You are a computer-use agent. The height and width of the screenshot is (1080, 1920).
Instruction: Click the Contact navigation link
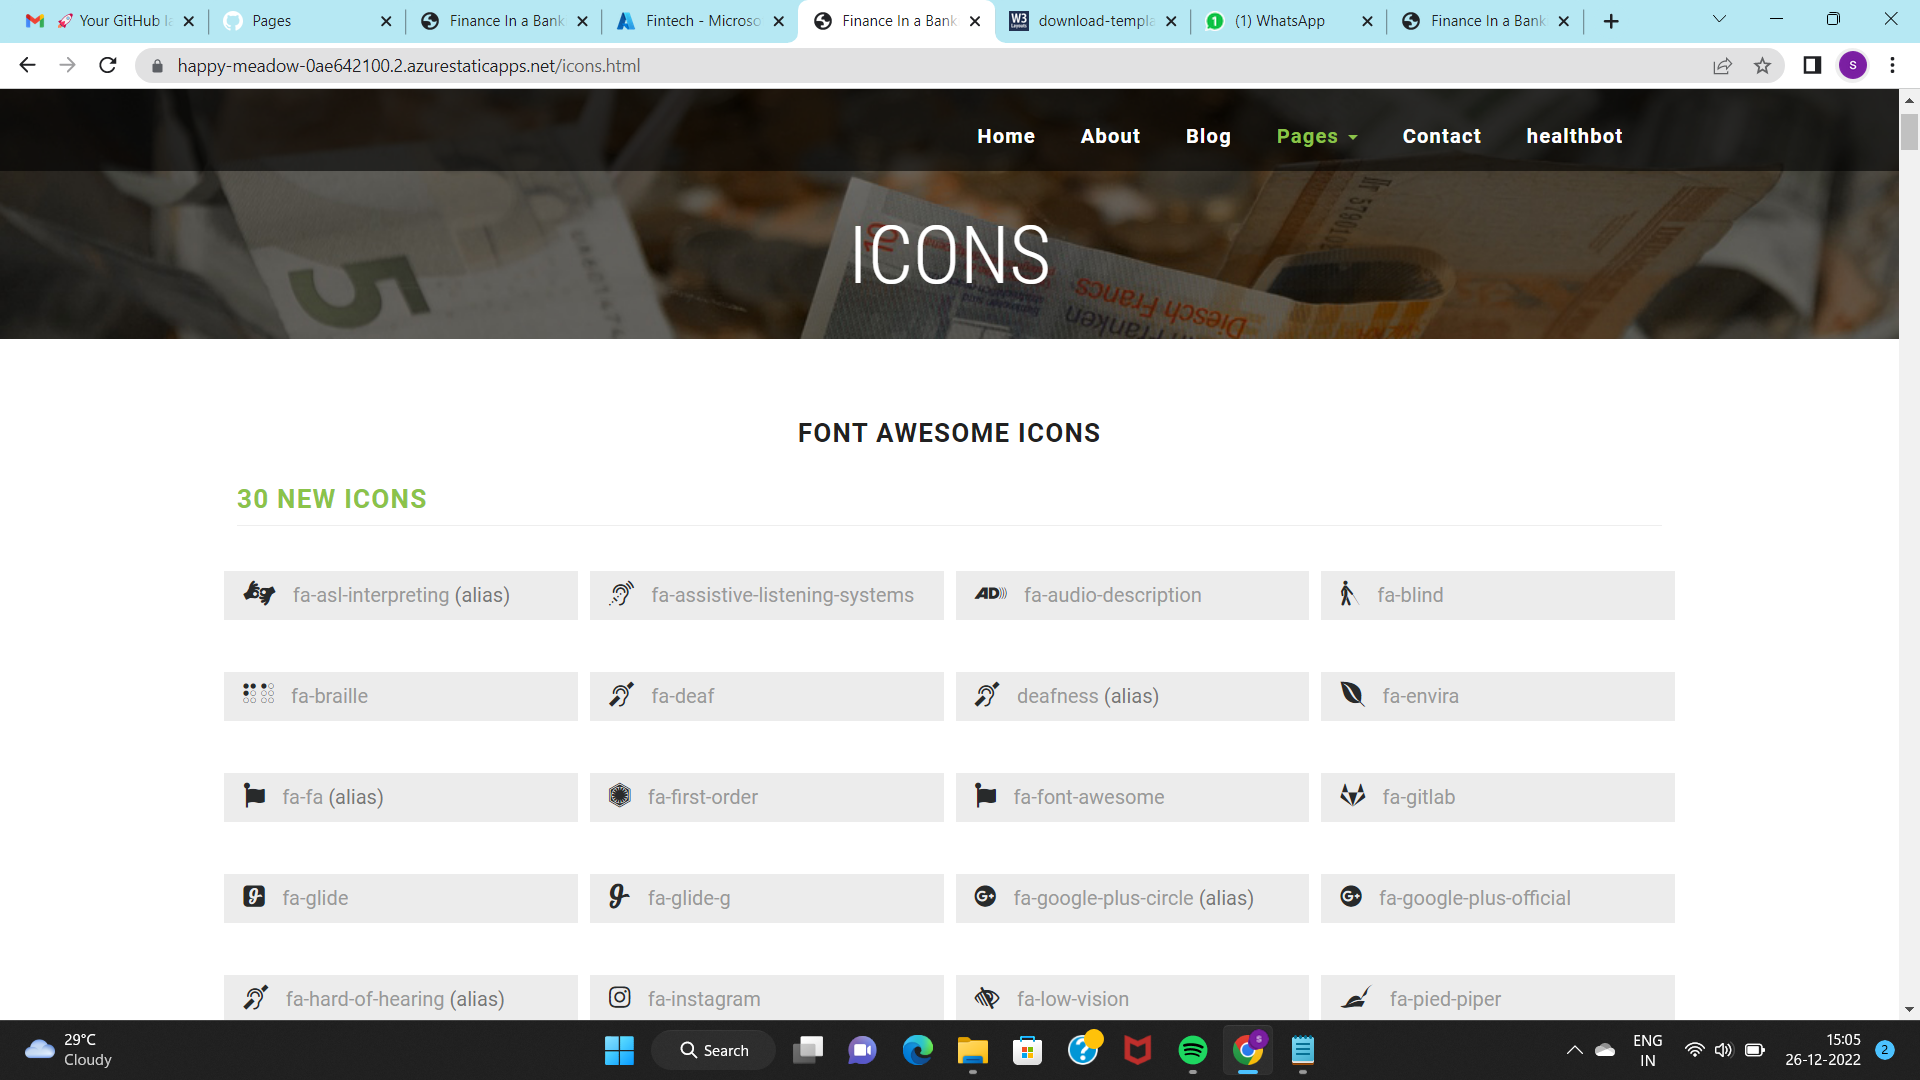pos(1441,137)
